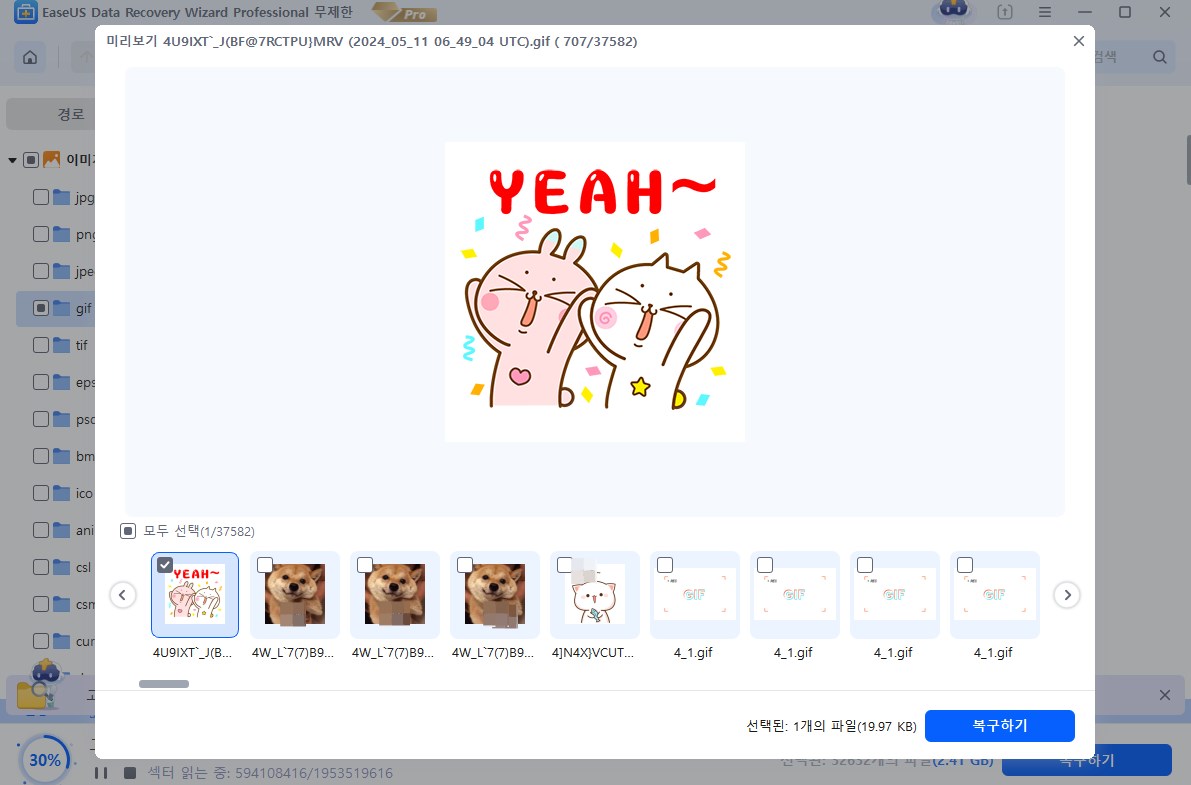Toggle the ico folder checkbox
The height and width of the screenshot is (785, 1191).
click(x=41, y=493)
